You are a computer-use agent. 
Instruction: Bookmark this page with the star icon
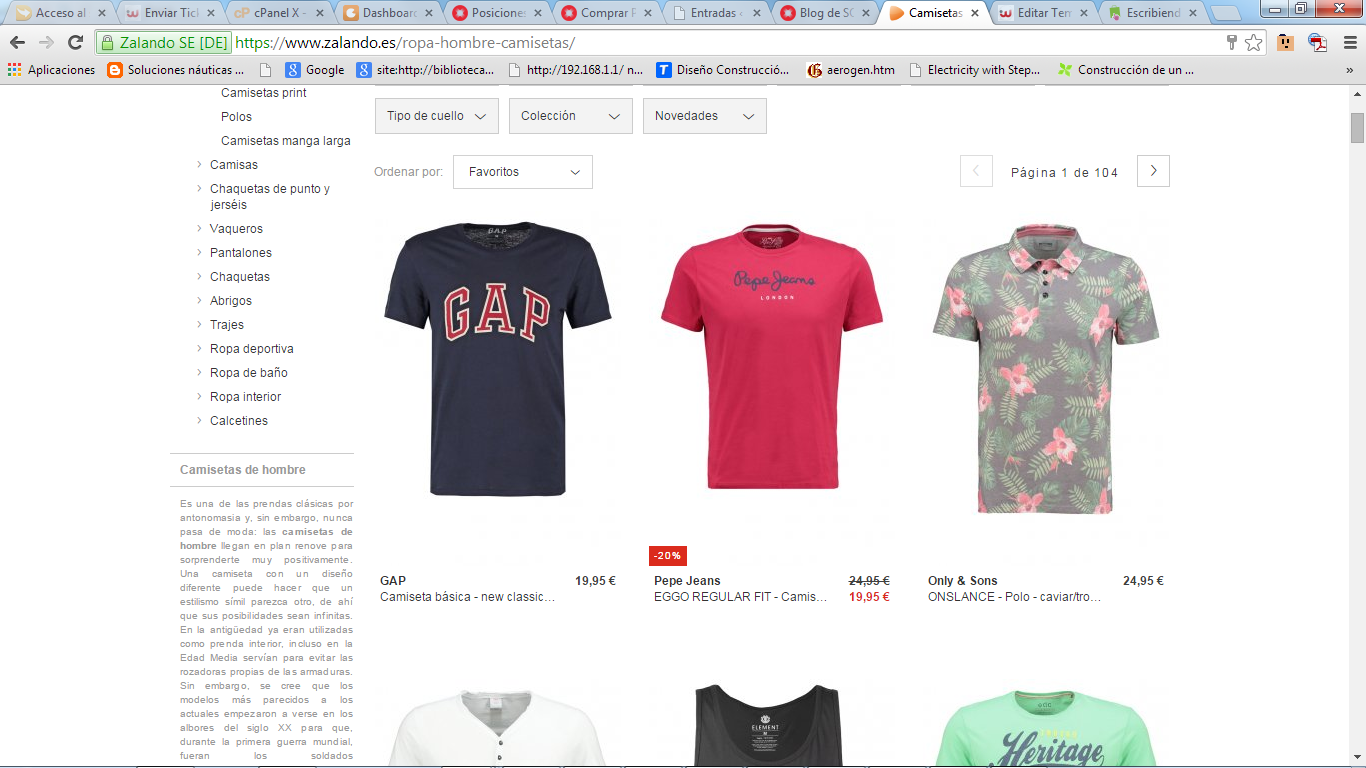(1254, 43)
